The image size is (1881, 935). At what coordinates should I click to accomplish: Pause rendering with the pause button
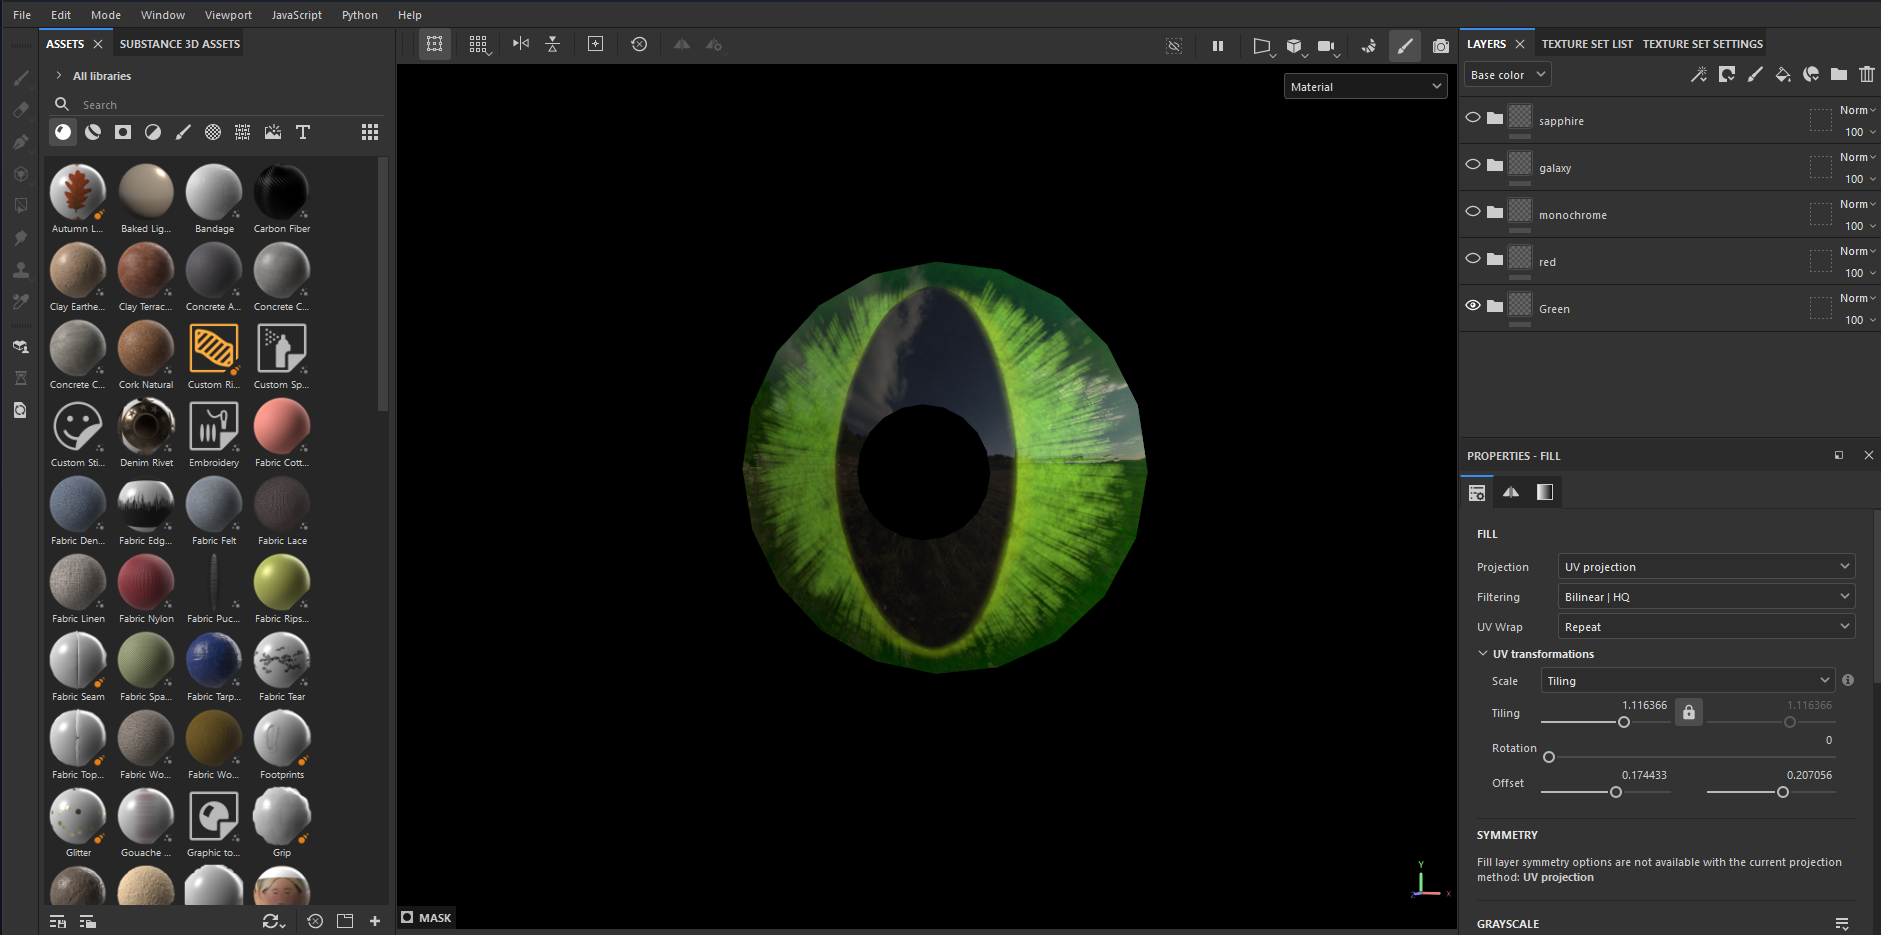click(x=1217, y=46)
